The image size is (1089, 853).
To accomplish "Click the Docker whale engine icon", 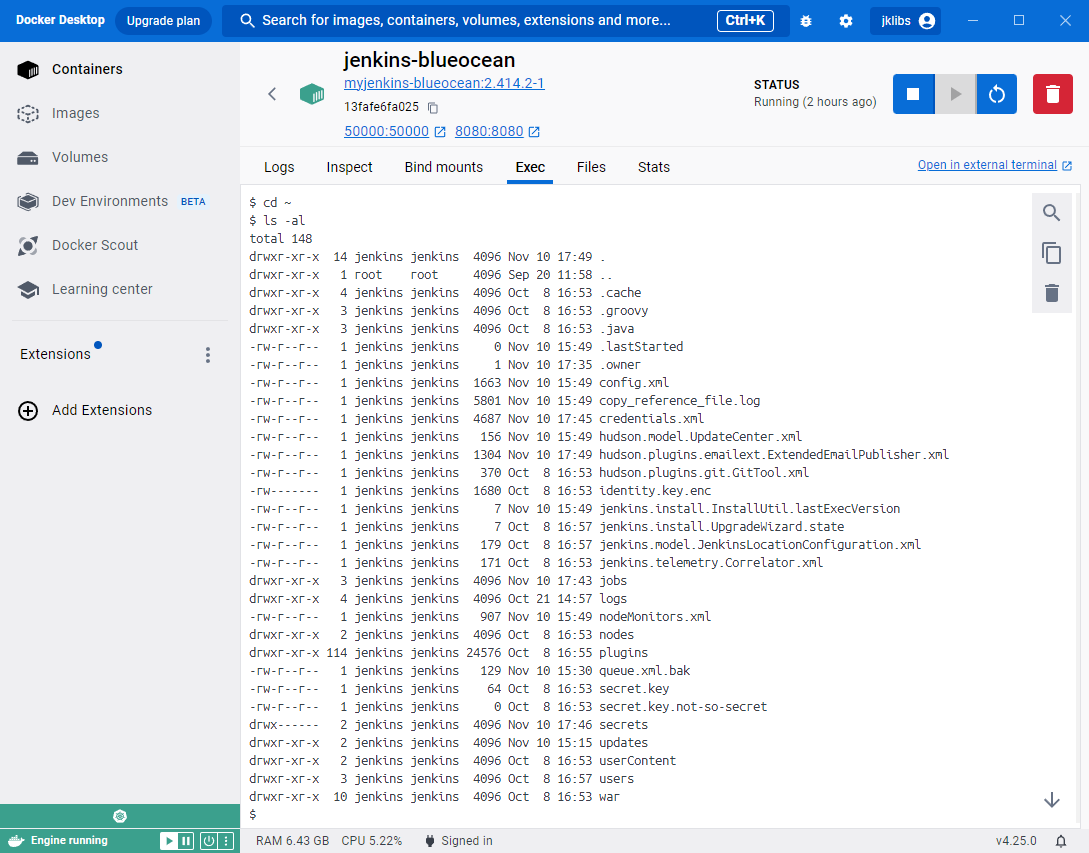I will coord(16,840).
